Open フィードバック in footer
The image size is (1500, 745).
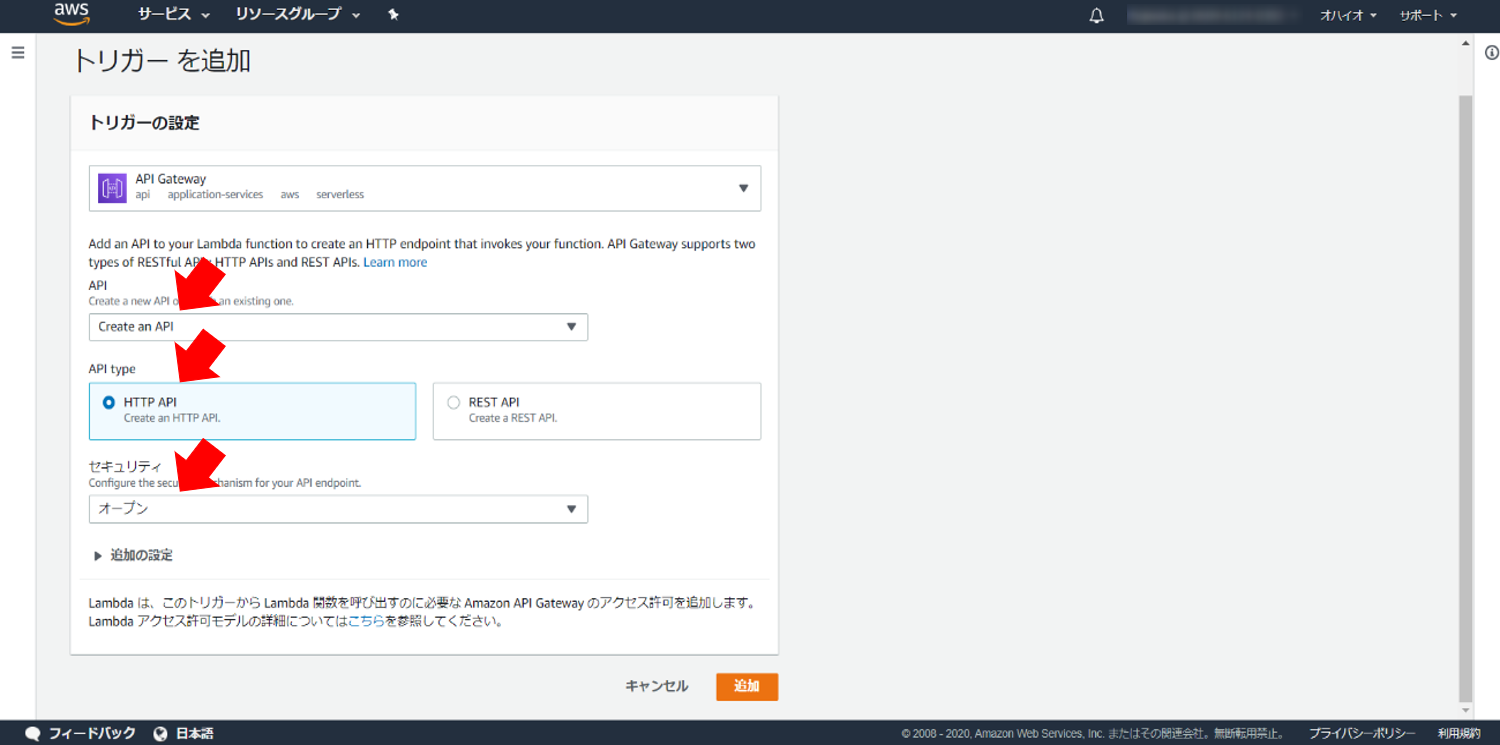coord(92,733)
